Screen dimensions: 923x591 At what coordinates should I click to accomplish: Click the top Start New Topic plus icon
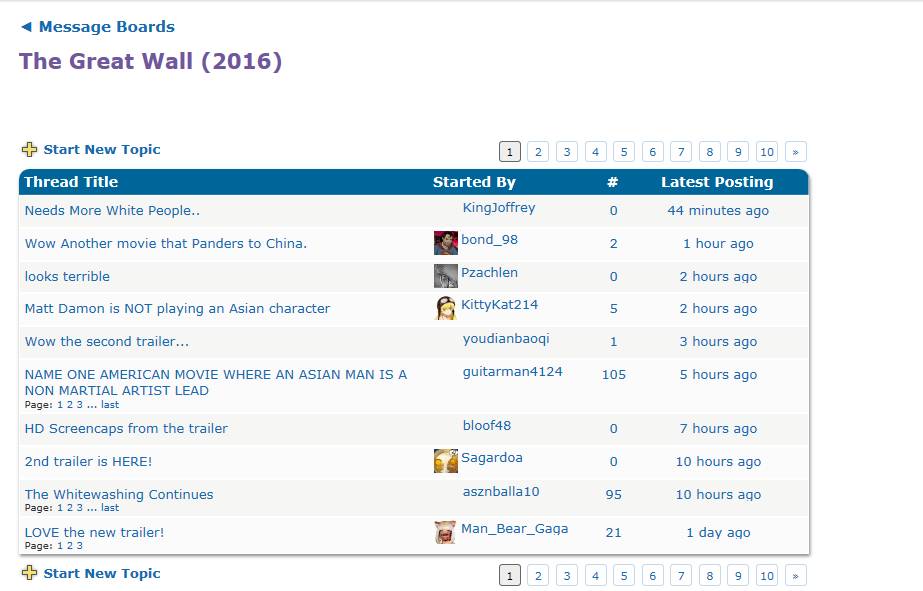click(29, 150)
